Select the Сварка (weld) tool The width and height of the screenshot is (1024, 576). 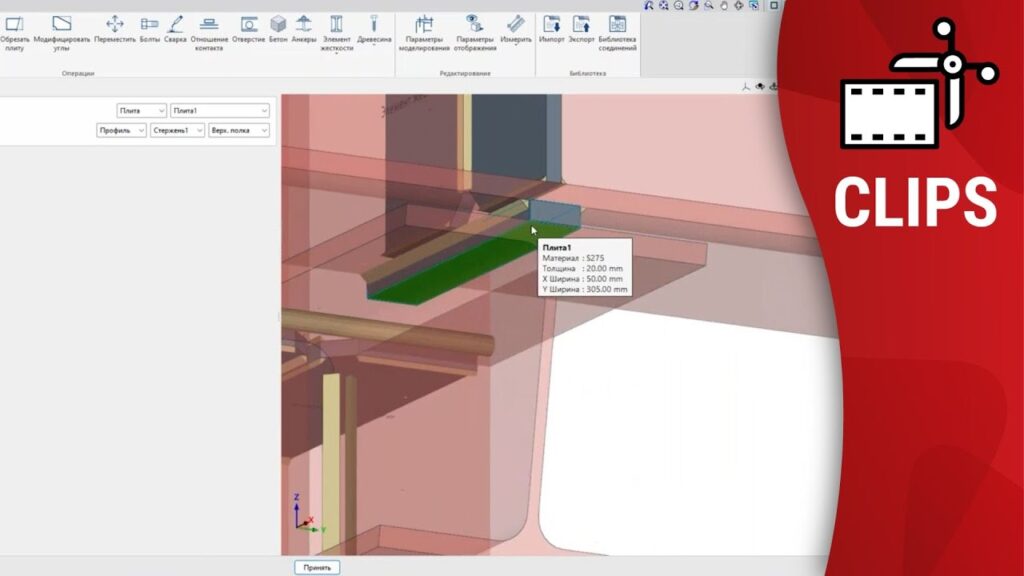(x=175, y=30)
